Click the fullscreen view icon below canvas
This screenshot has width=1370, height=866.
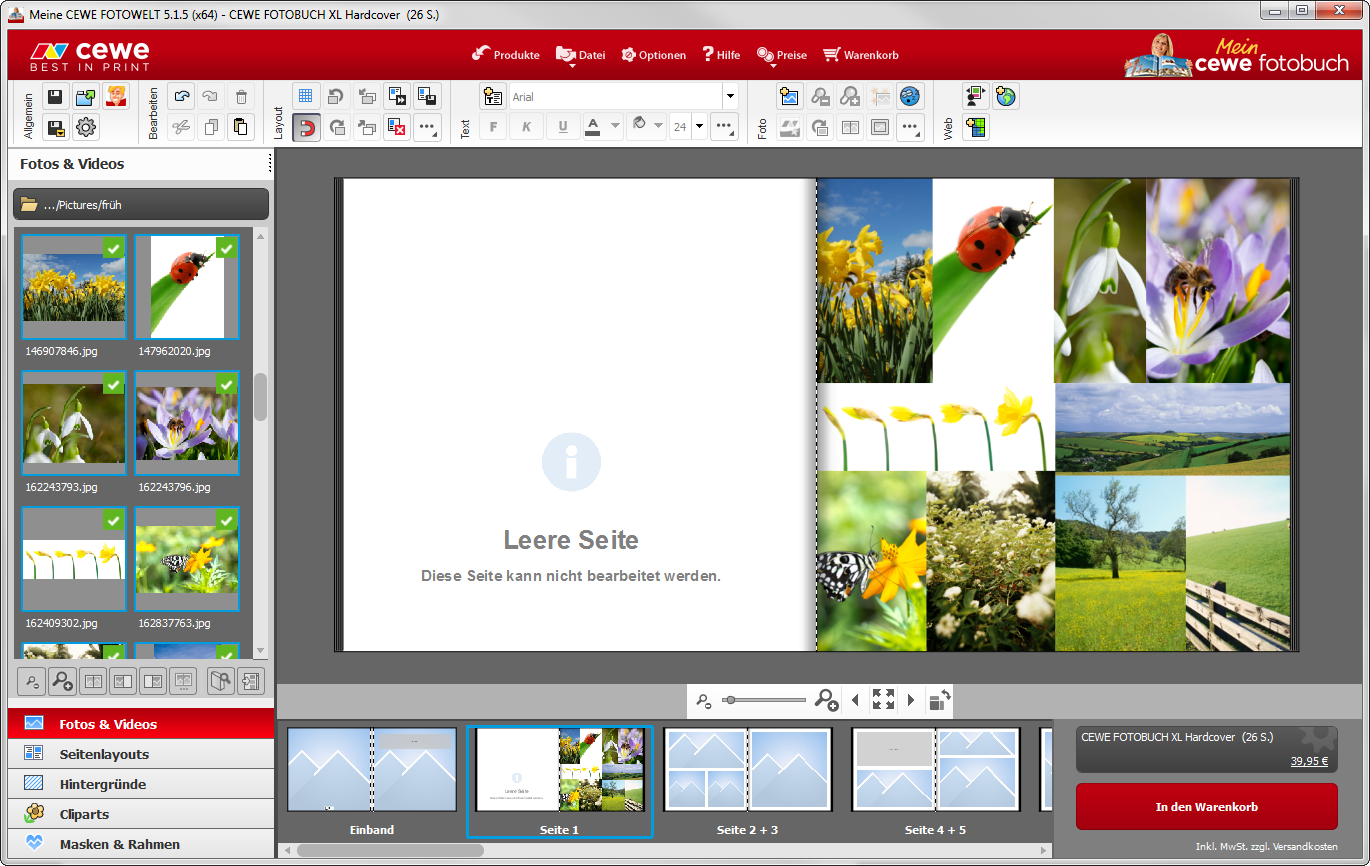[883, 700]
